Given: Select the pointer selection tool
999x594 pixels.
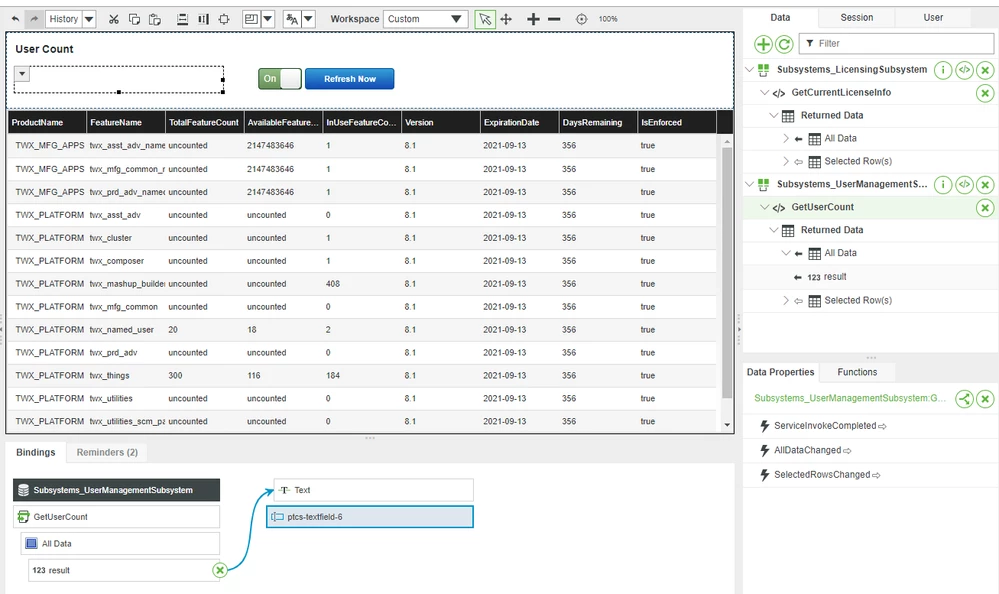Looking at the screenshot, I should tap(485, 19).
